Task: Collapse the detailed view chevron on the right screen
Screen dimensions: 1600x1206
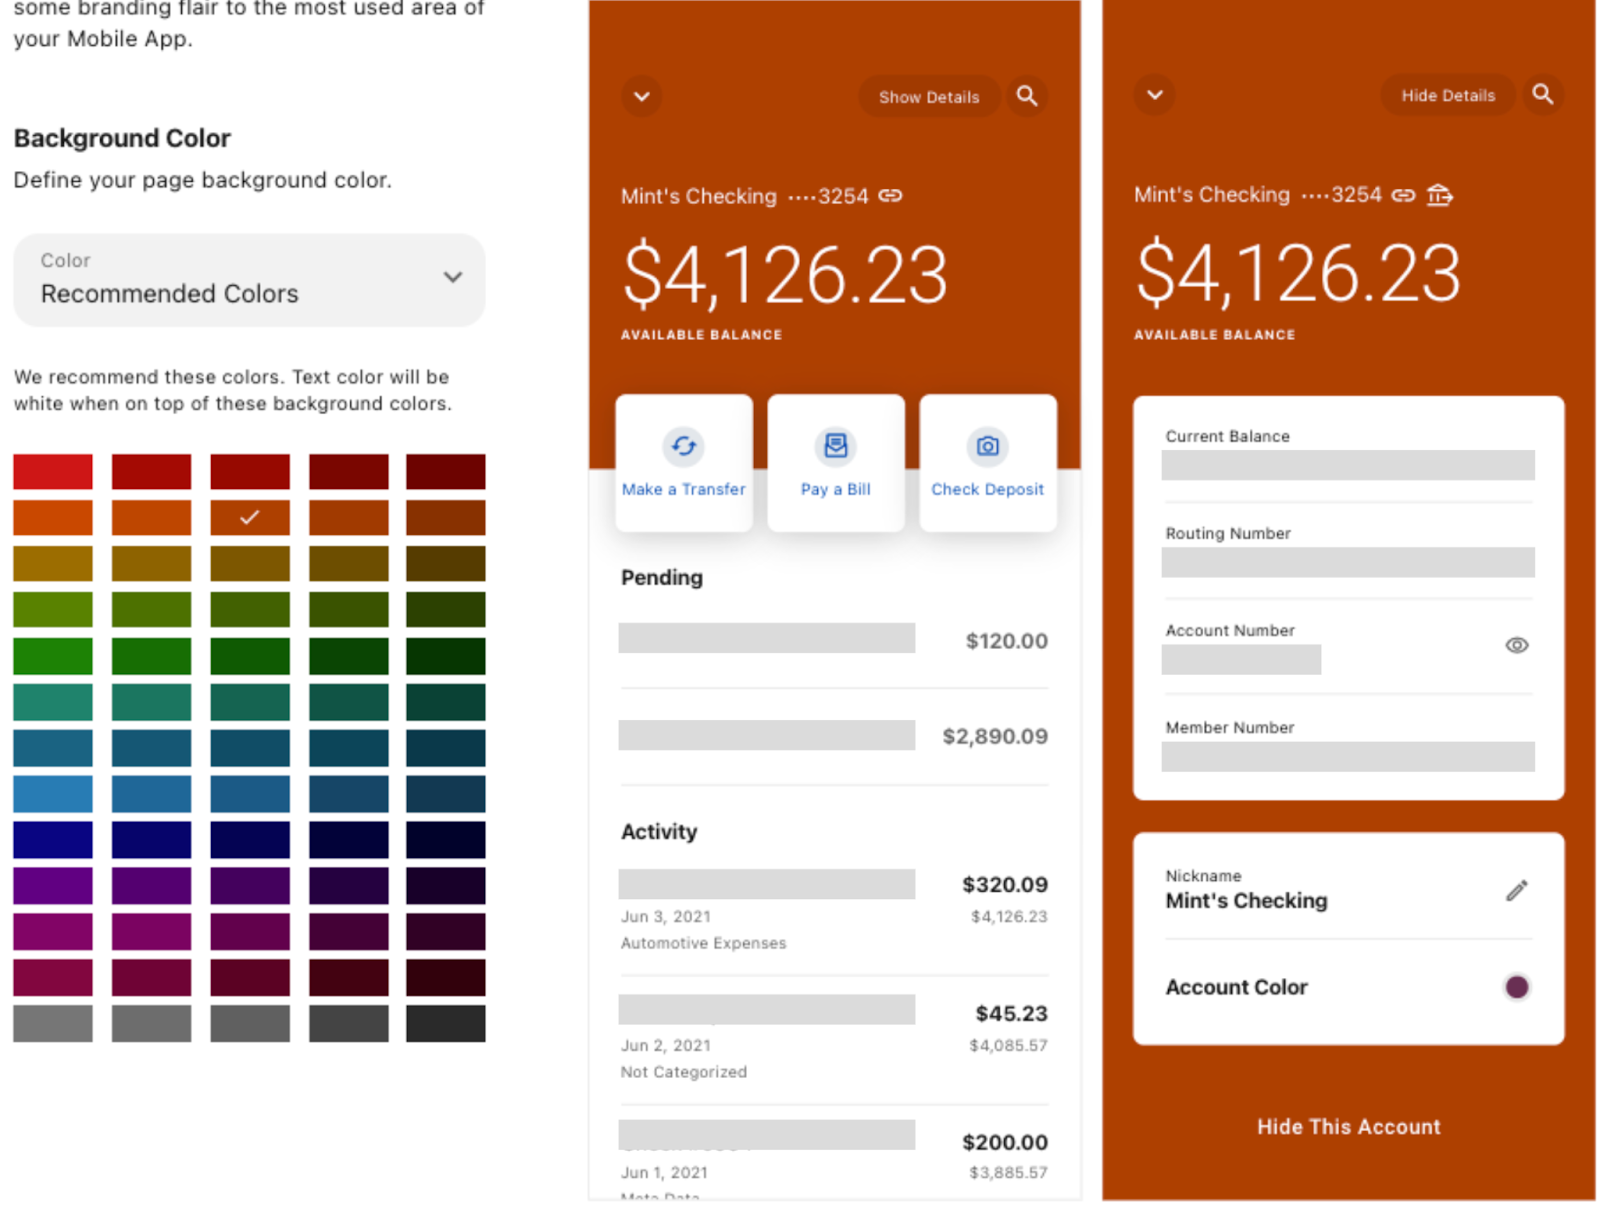Action: coord(1154,95)
